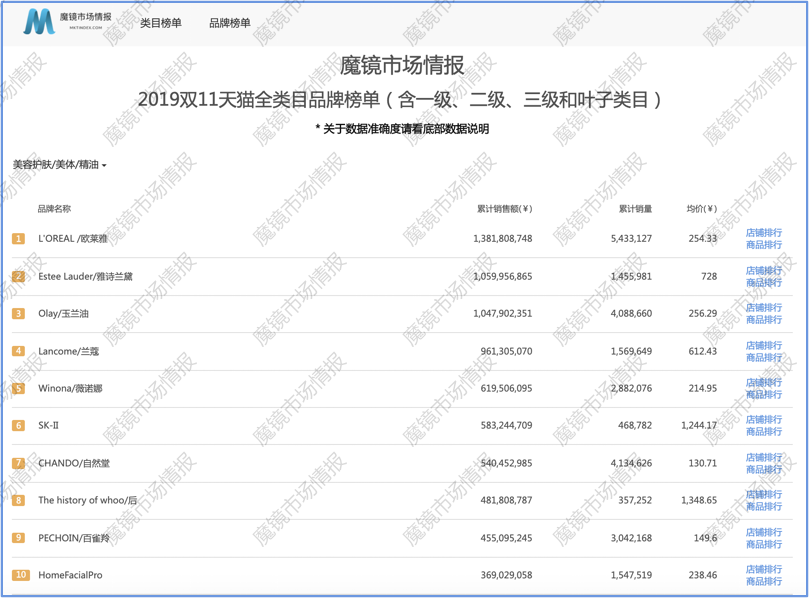Viewport: 809px width, 598px height.
Task: Switch to the 品牌榜单 tab
Action: point(230,23)
